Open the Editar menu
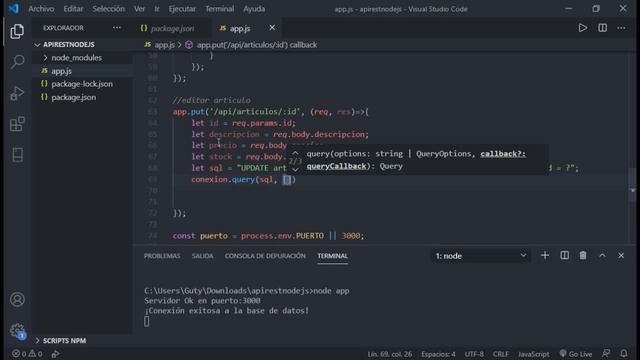The width and height of the screenshot is (640, 360). point(73,9)
